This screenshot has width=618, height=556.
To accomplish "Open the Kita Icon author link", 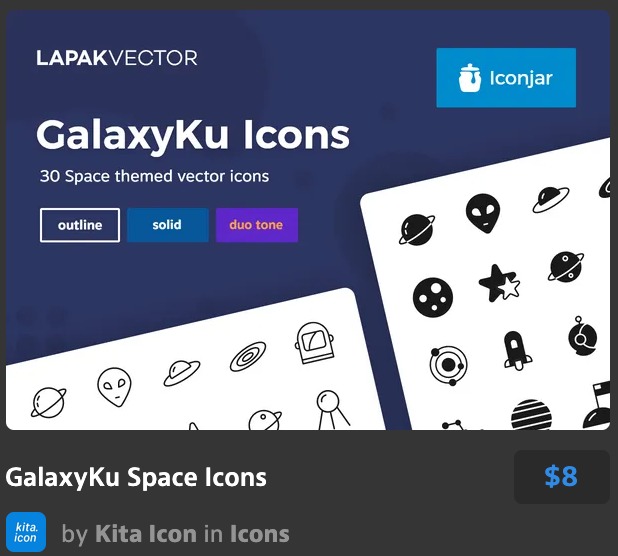I will coord(146,534).
